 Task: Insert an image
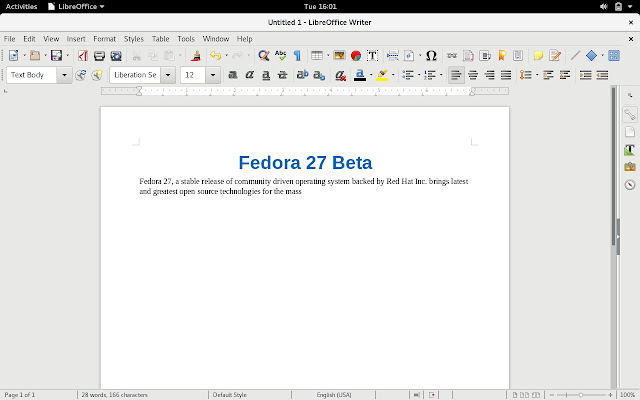point(339,55)
